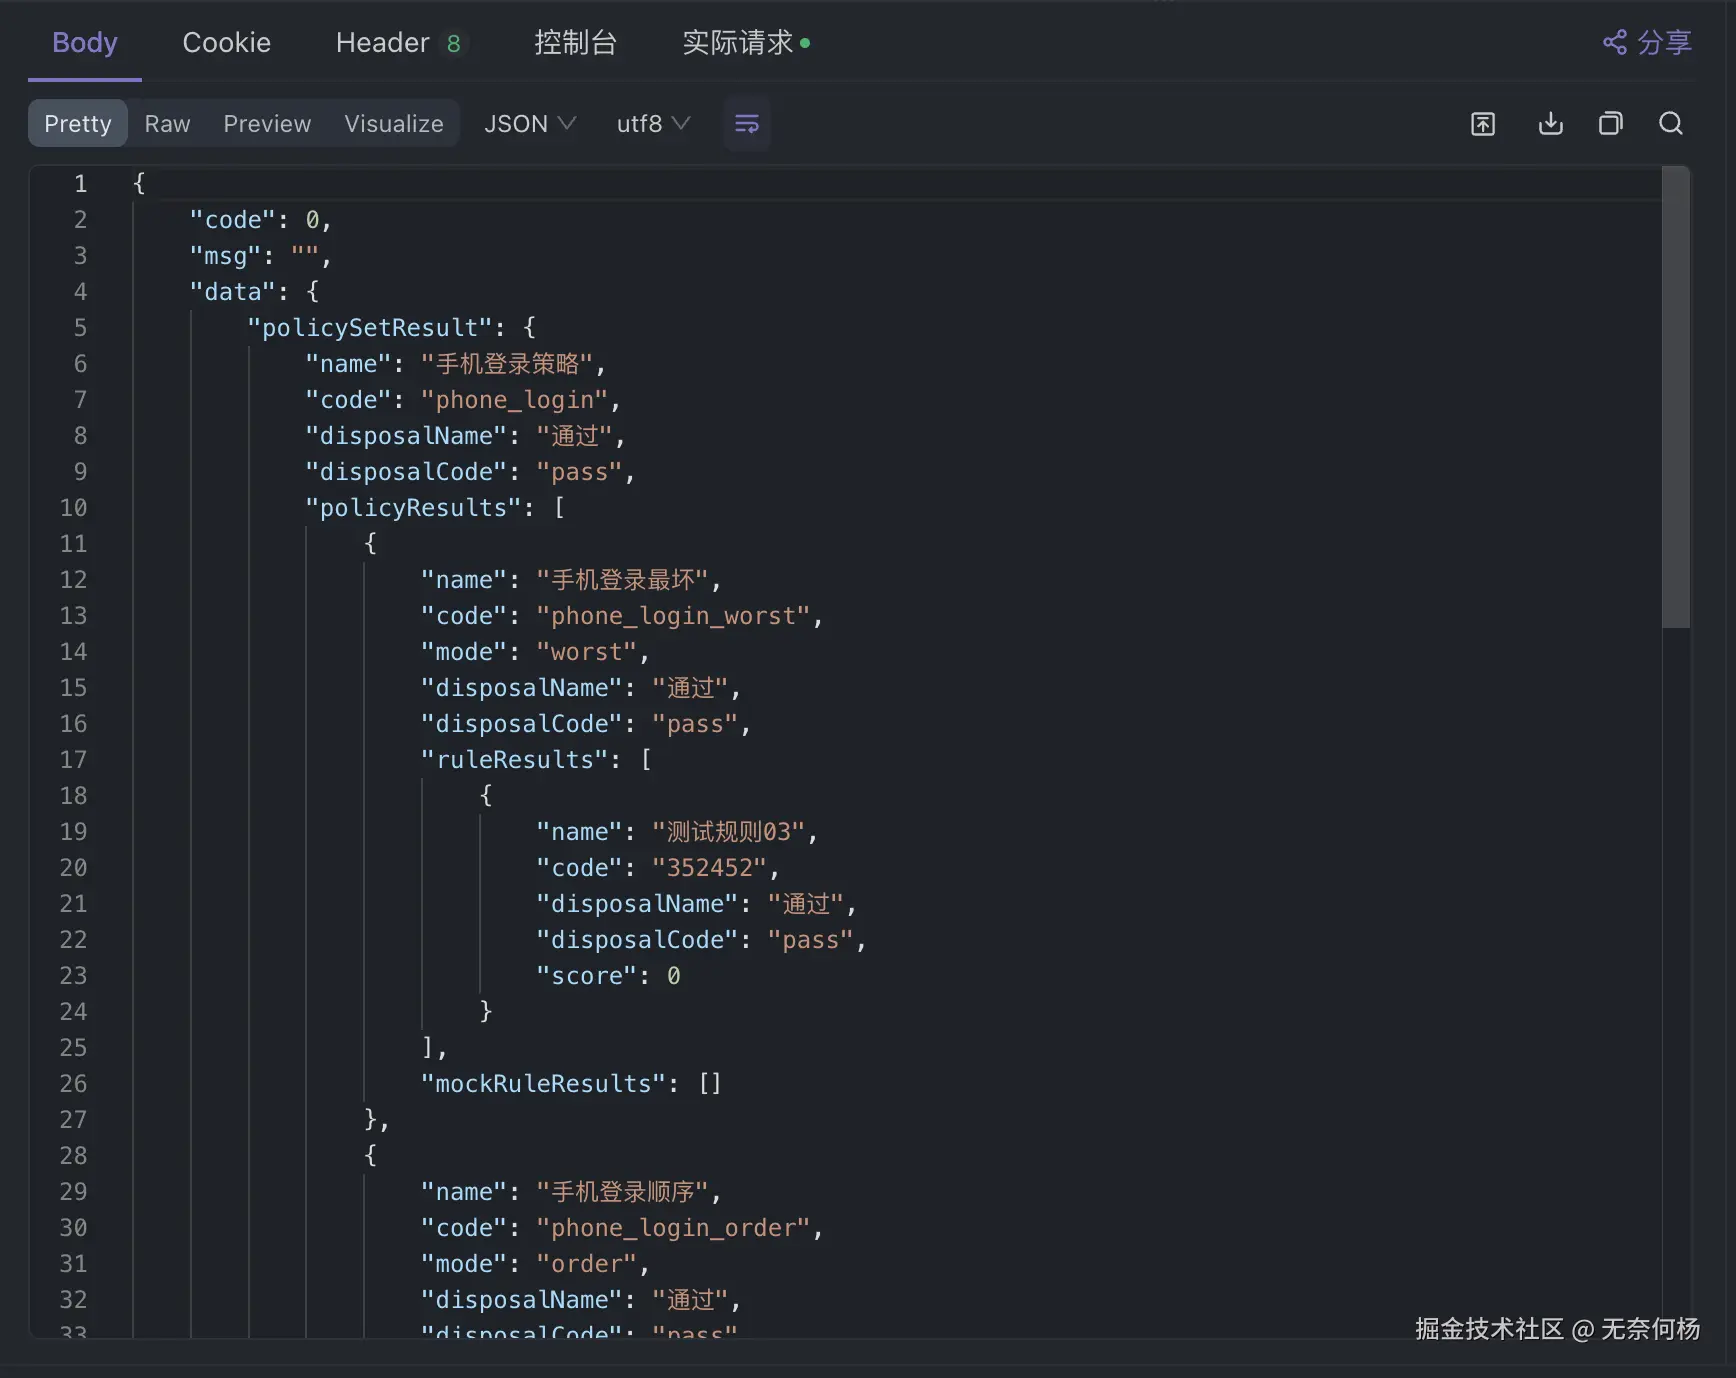This screenshot has width=1736, height=1378.
Task: Click line number 17 in gutter
Action: [73, 759]
